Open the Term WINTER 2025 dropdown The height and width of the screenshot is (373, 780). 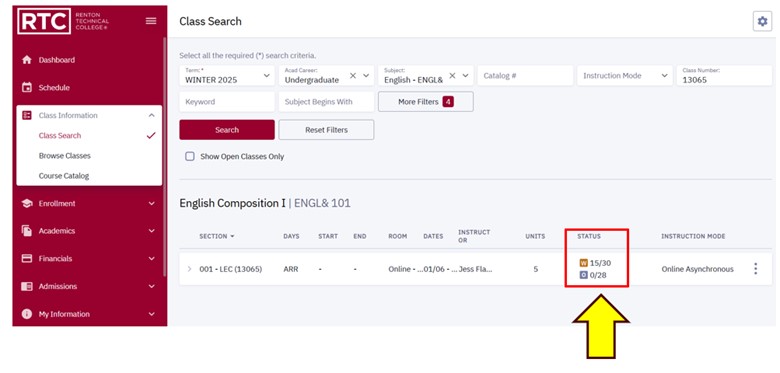click(x=227, y=76)
